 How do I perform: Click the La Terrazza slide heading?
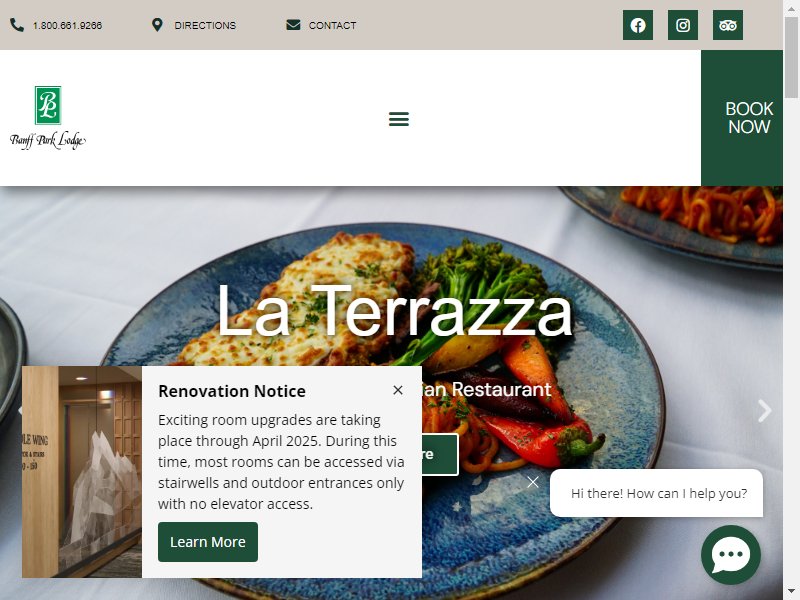395,311
